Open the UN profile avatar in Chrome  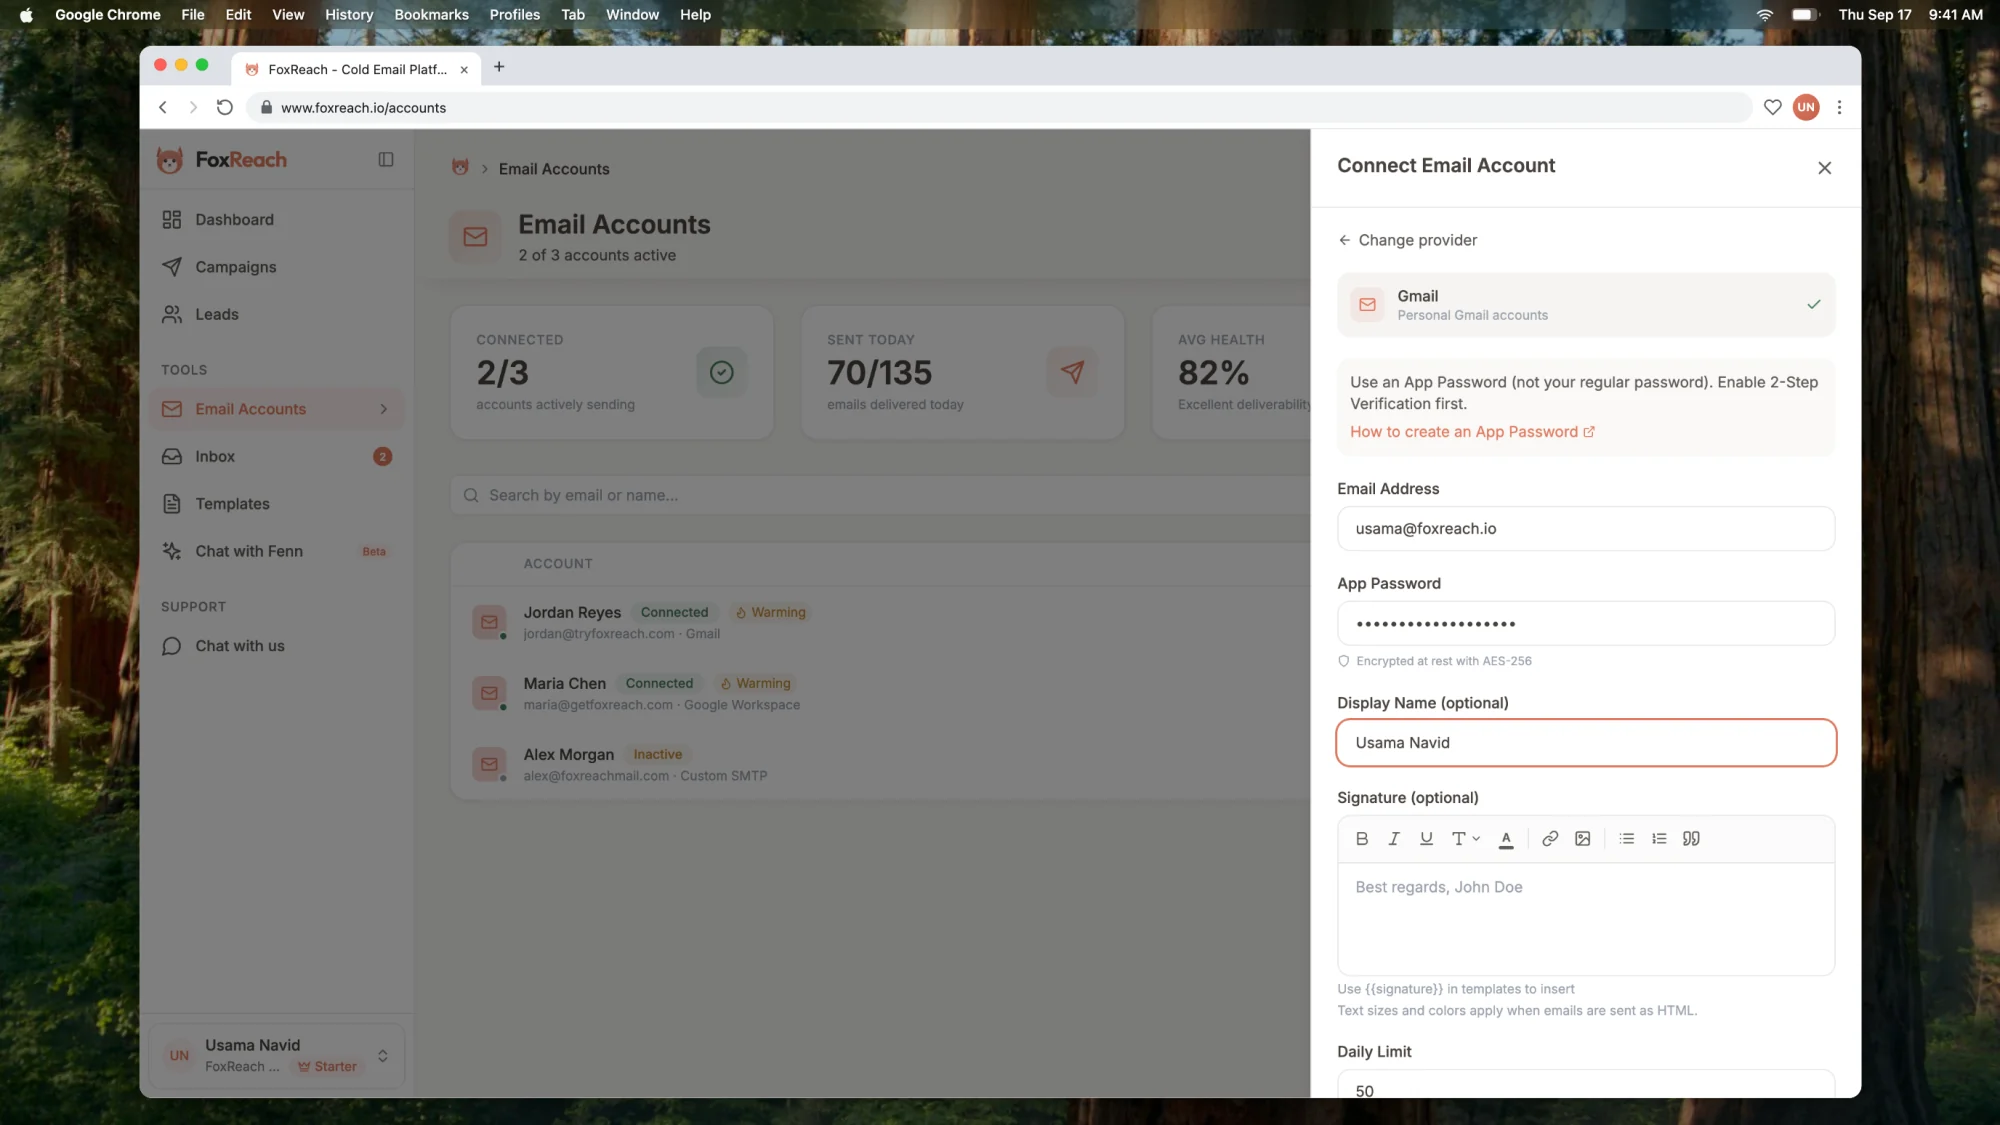click(x=1806, y=107)
